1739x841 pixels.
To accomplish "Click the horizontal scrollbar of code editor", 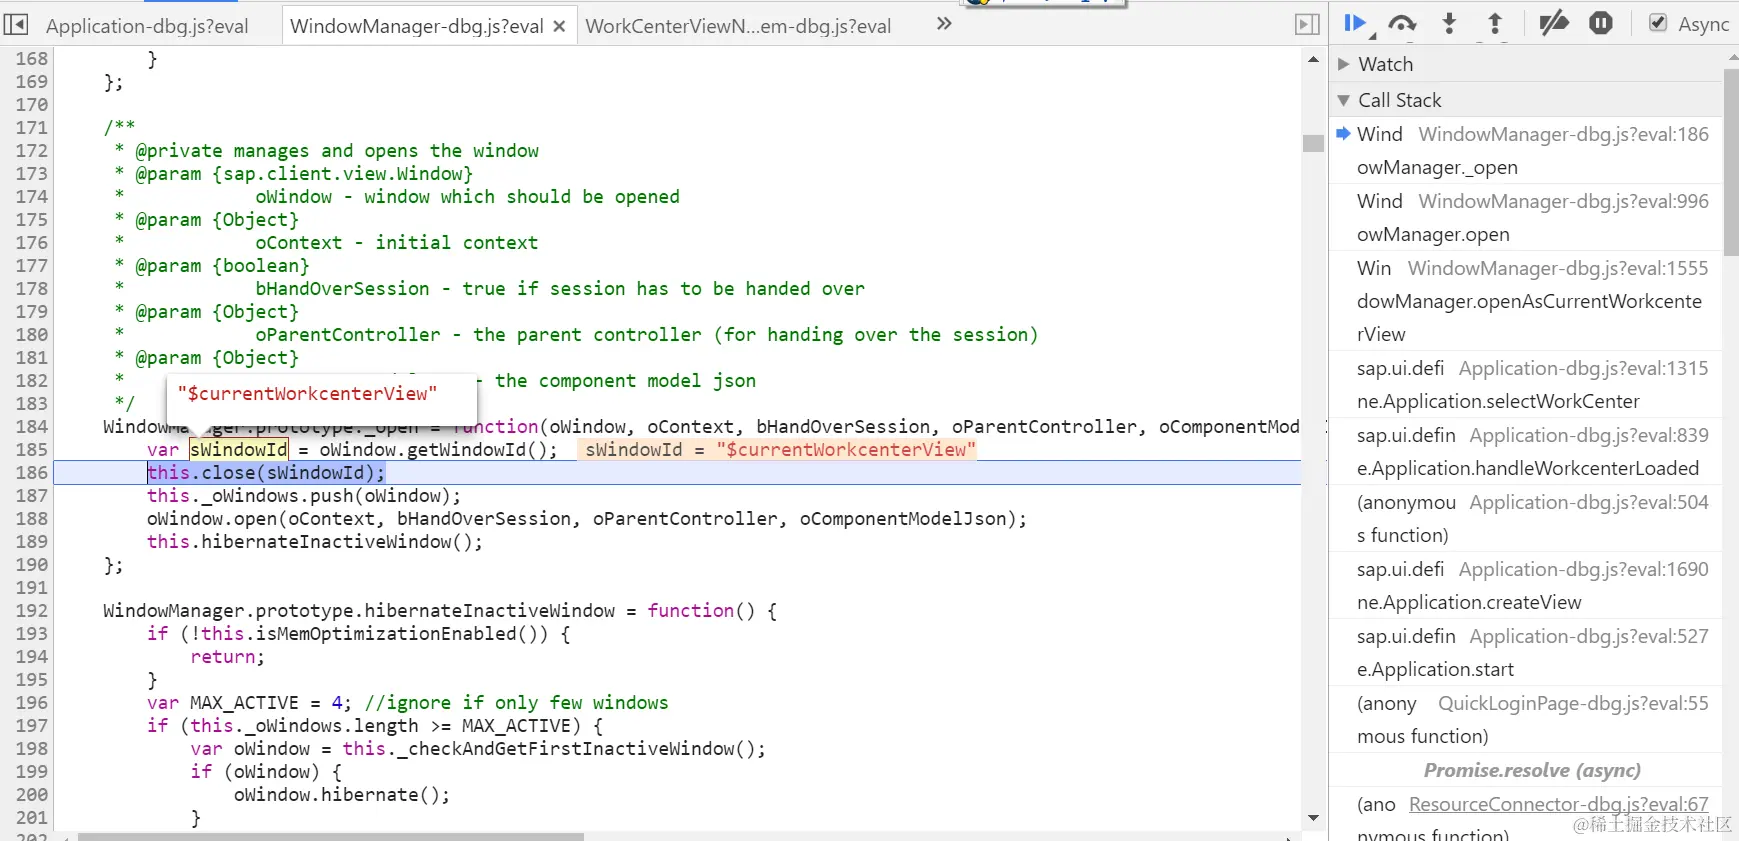I will tap(330, 836).
